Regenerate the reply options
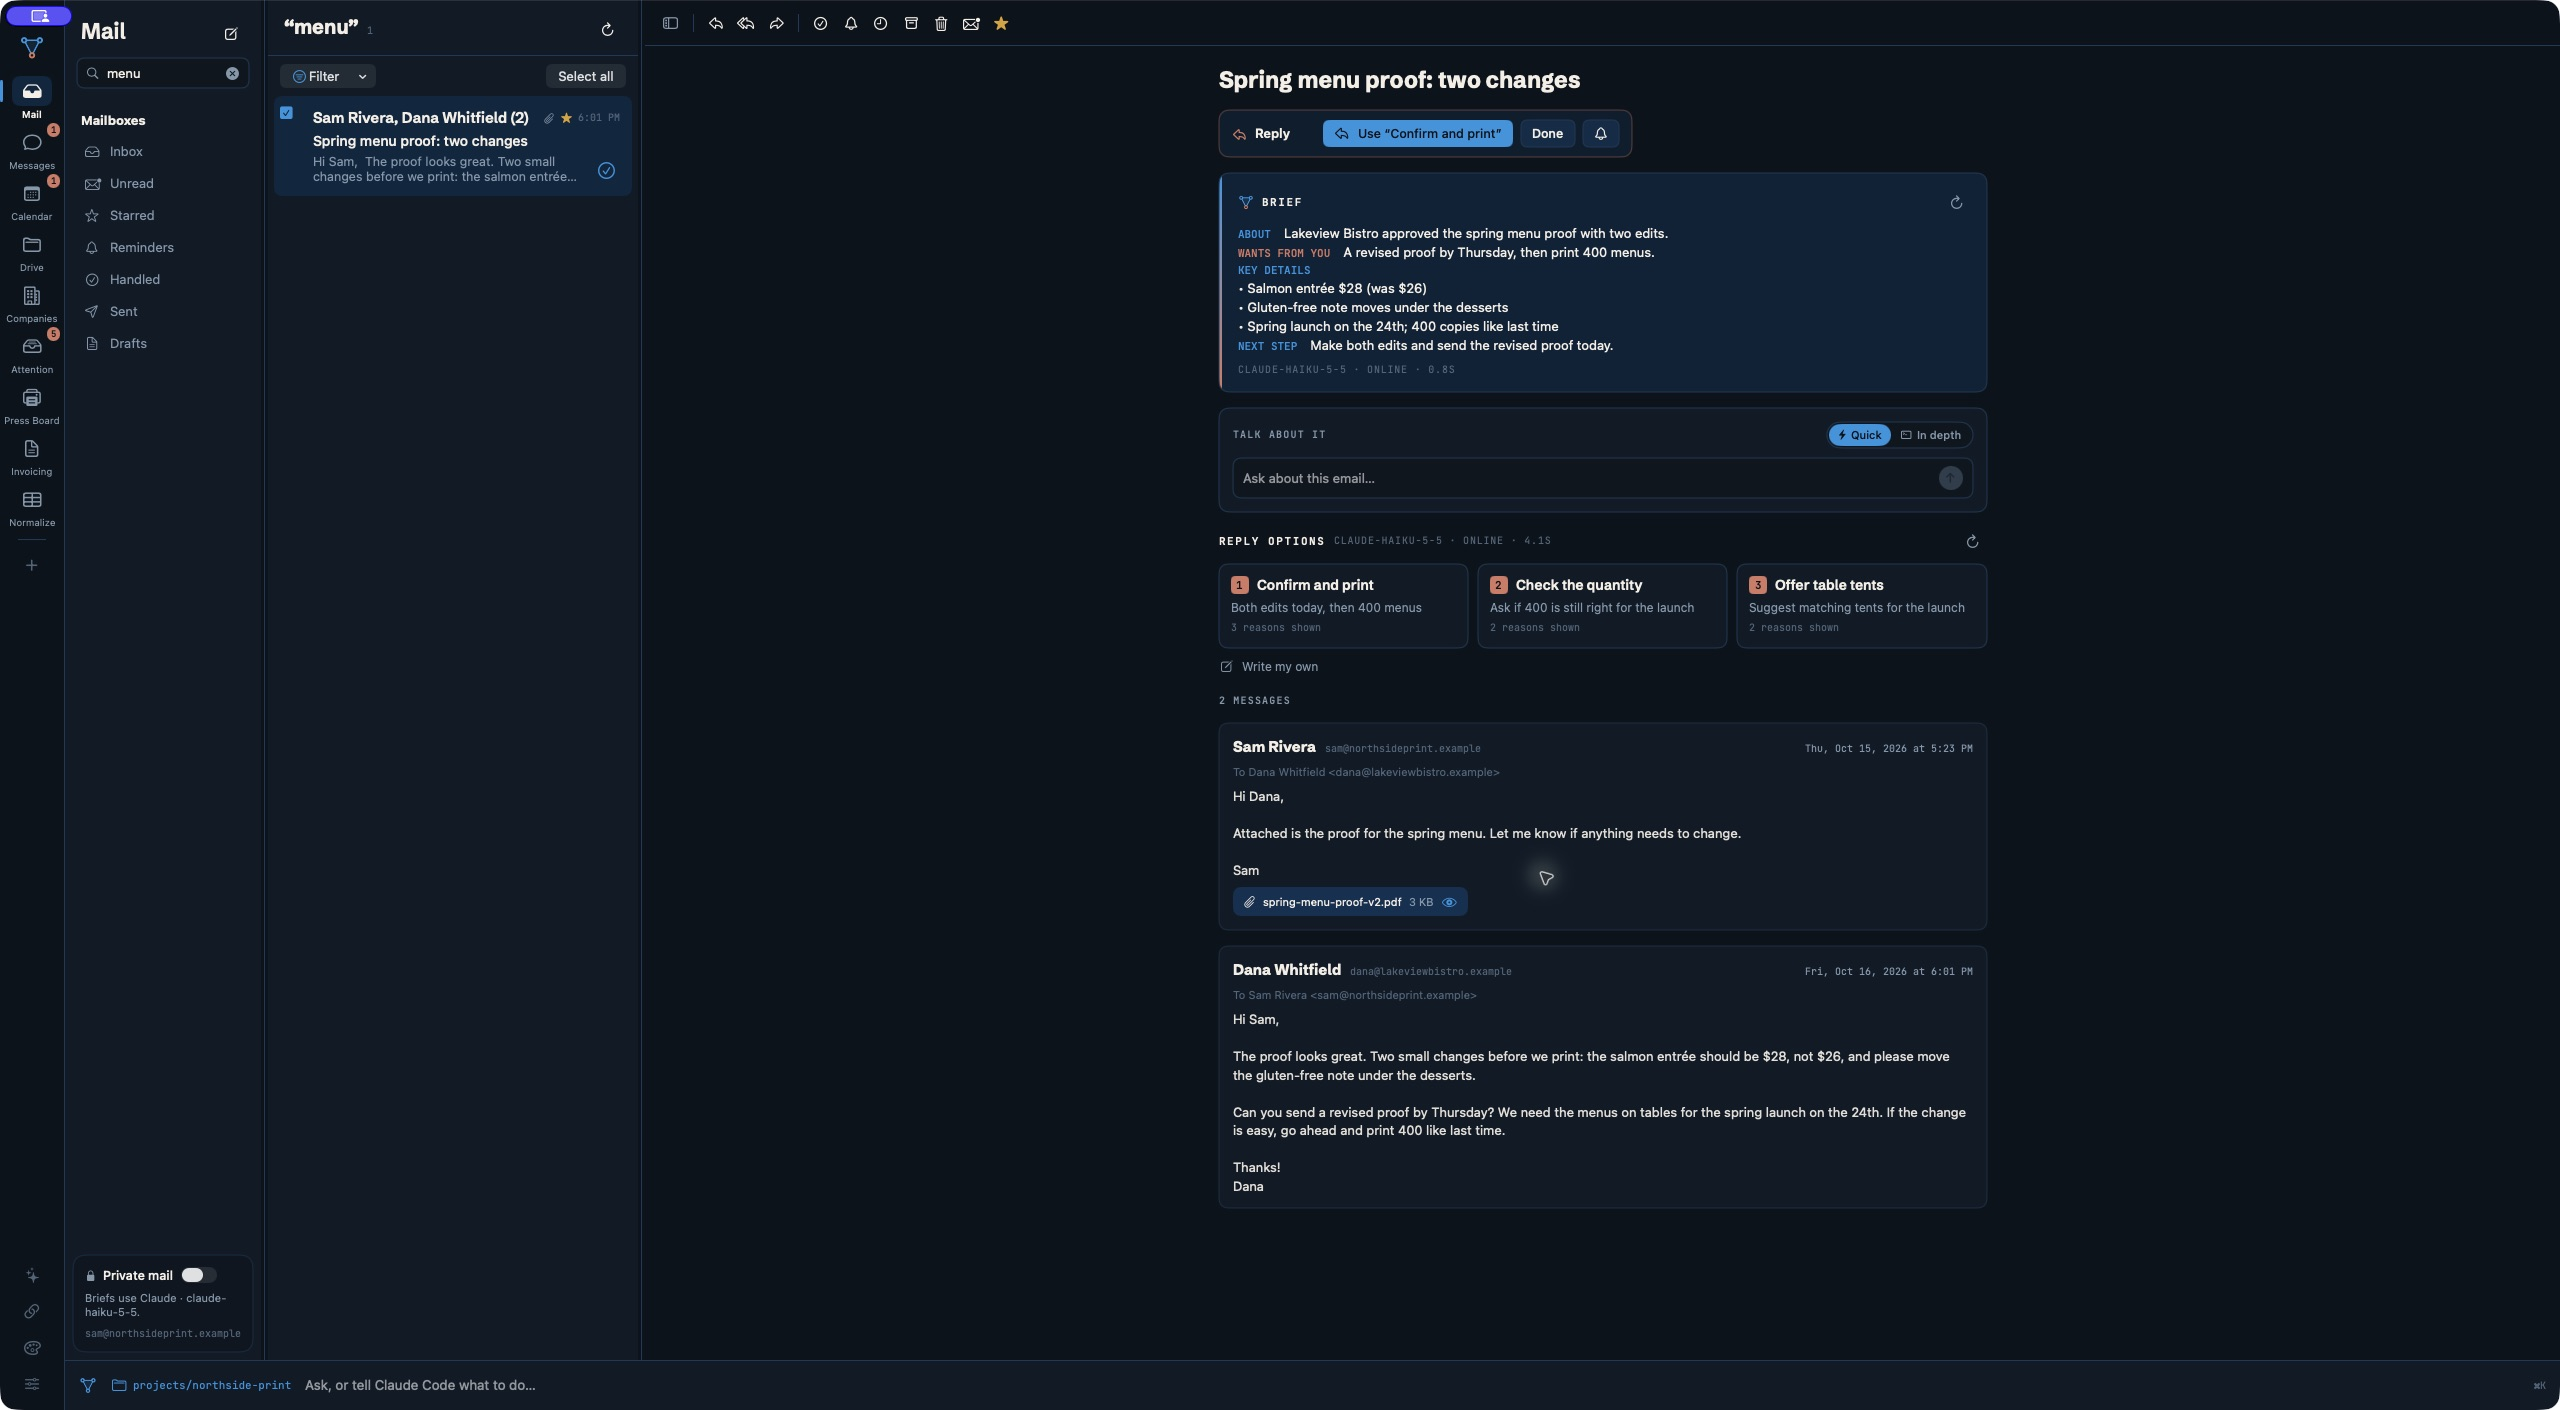The image size is (2560, 1410). (x=1972, y=541)
